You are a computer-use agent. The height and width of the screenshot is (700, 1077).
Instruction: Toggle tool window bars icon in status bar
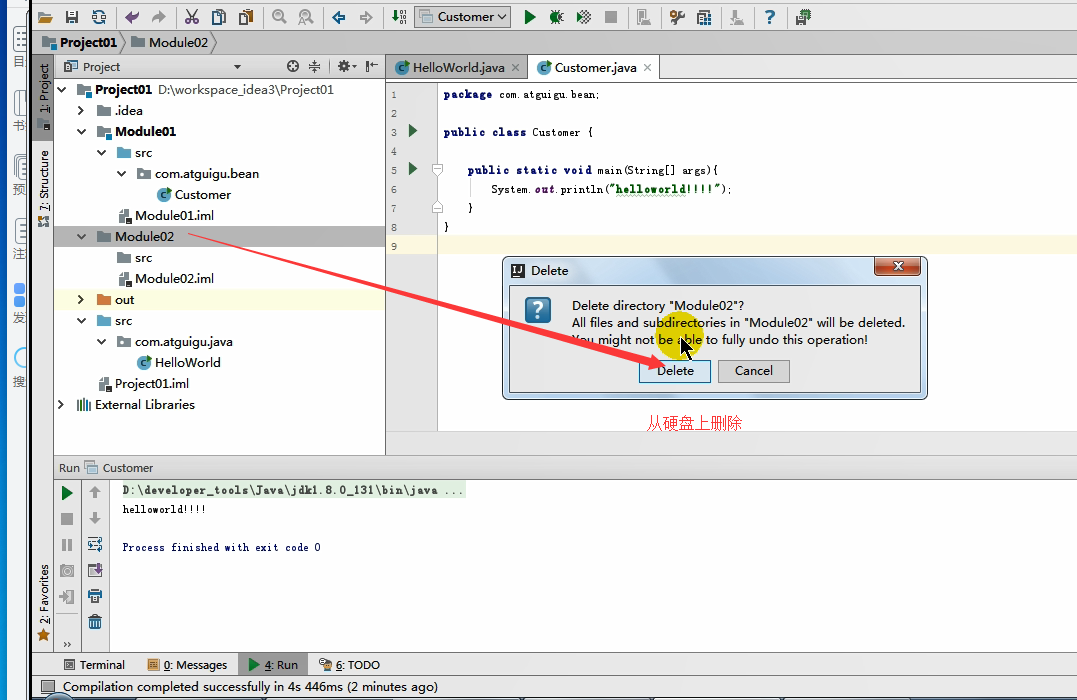click(x=48, y=686)
